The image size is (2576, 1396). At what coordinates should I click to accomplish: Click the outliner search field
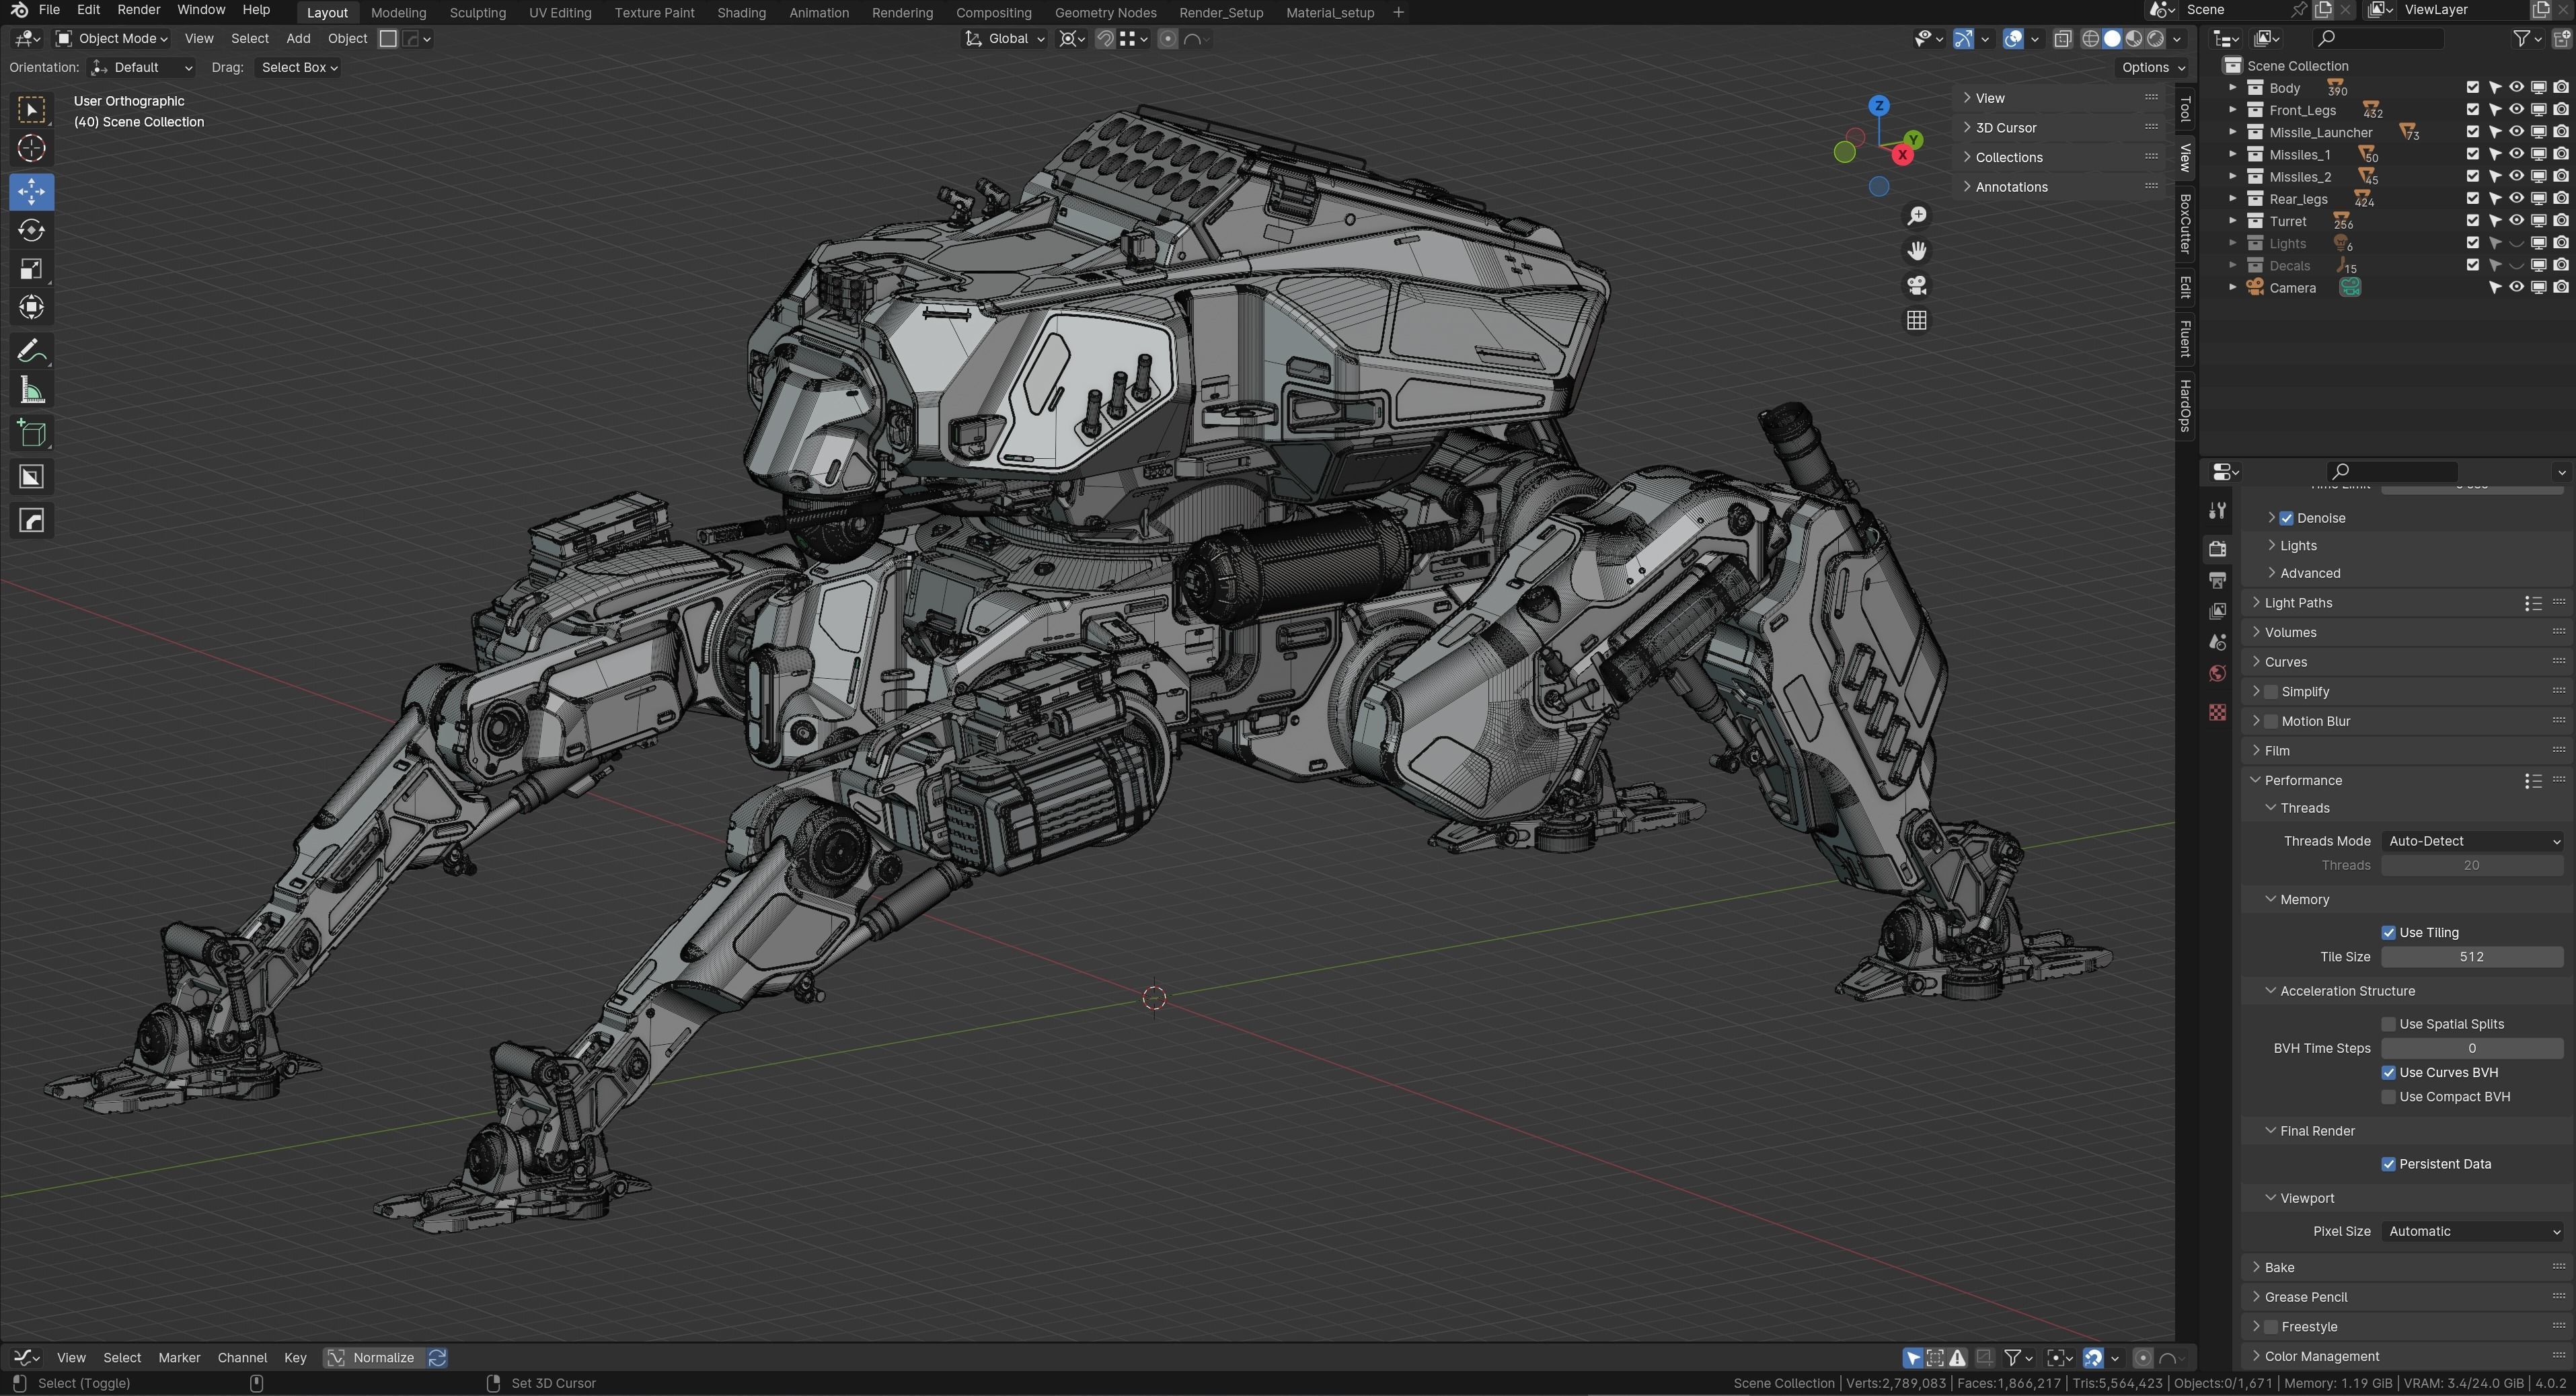(x=2378, y=38)
